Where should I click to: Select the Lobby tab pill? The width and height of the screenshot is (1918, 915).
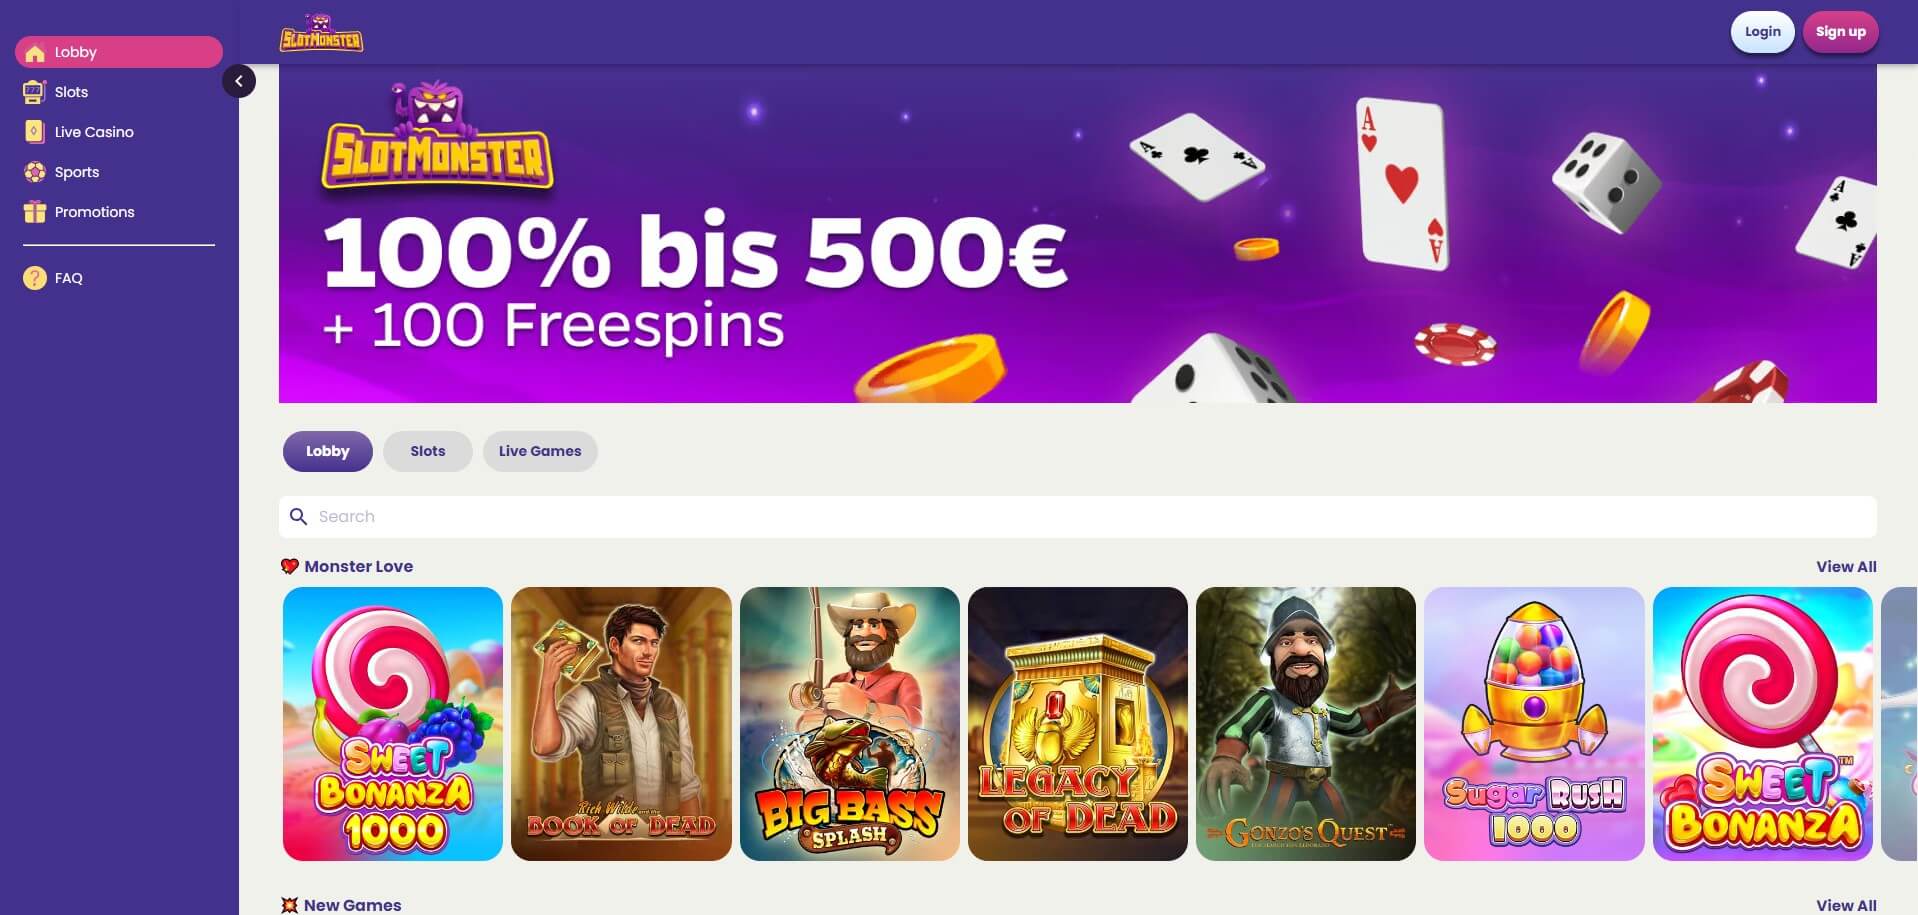(x=328, y=452)
